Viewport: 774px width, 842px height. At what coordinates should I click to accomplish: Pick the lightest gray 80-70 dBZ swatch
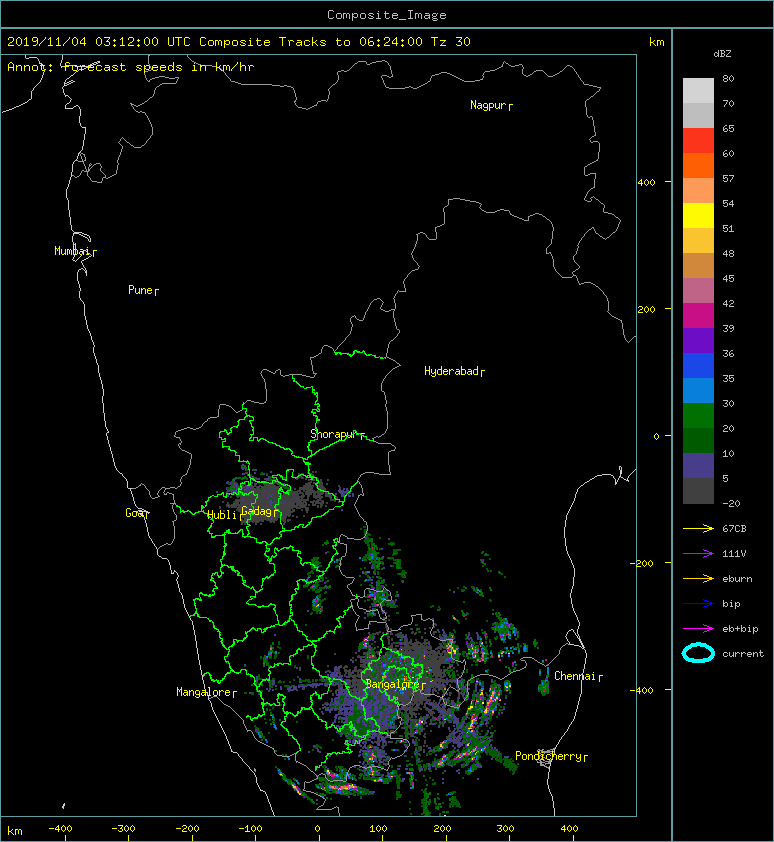click(x=698, y=91)
